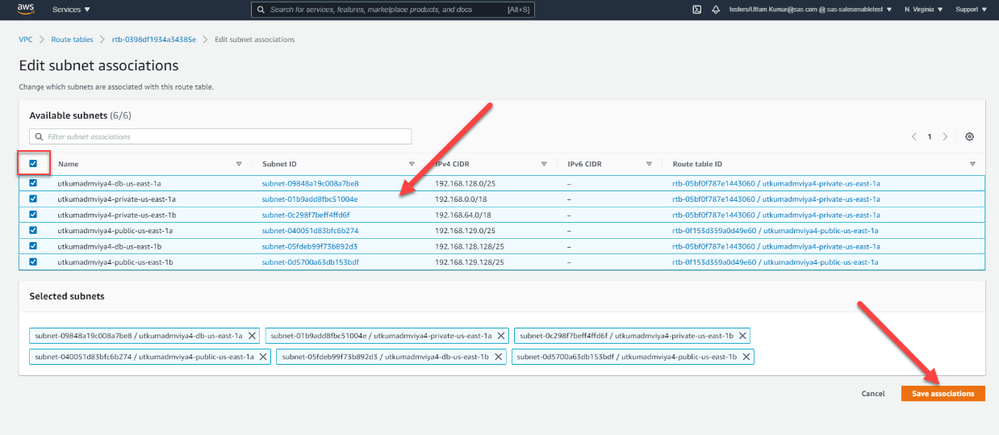Remove subnet-09848a19c008a7be8 from selected subnets
This screenshot has height=435, width=999.
point(252,336)
